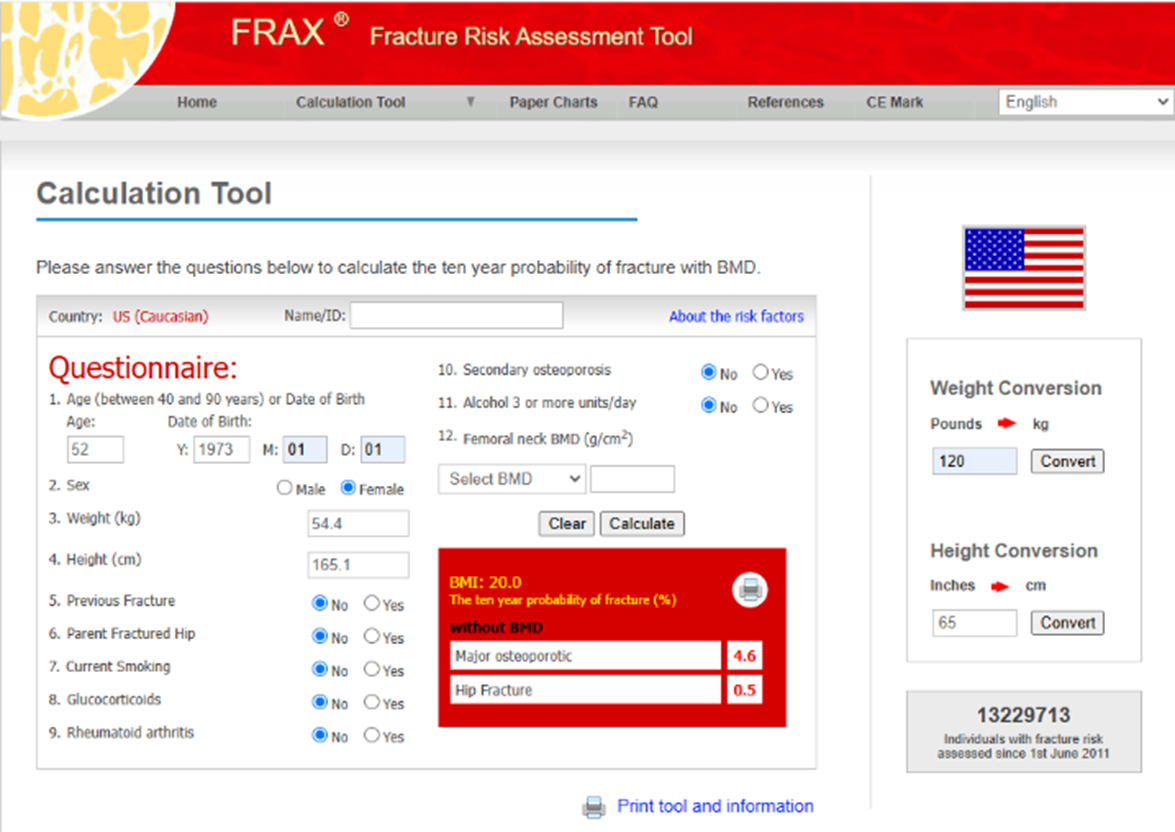Expand the Calculation Tool menu arrow
Viewport: 1175px width, 832px height.
tap(470, 102)
